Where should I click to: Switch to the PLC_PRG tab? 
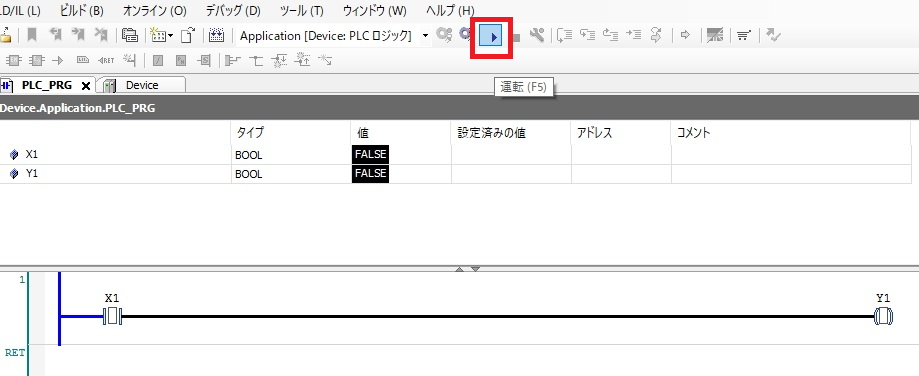coord(46,86)
